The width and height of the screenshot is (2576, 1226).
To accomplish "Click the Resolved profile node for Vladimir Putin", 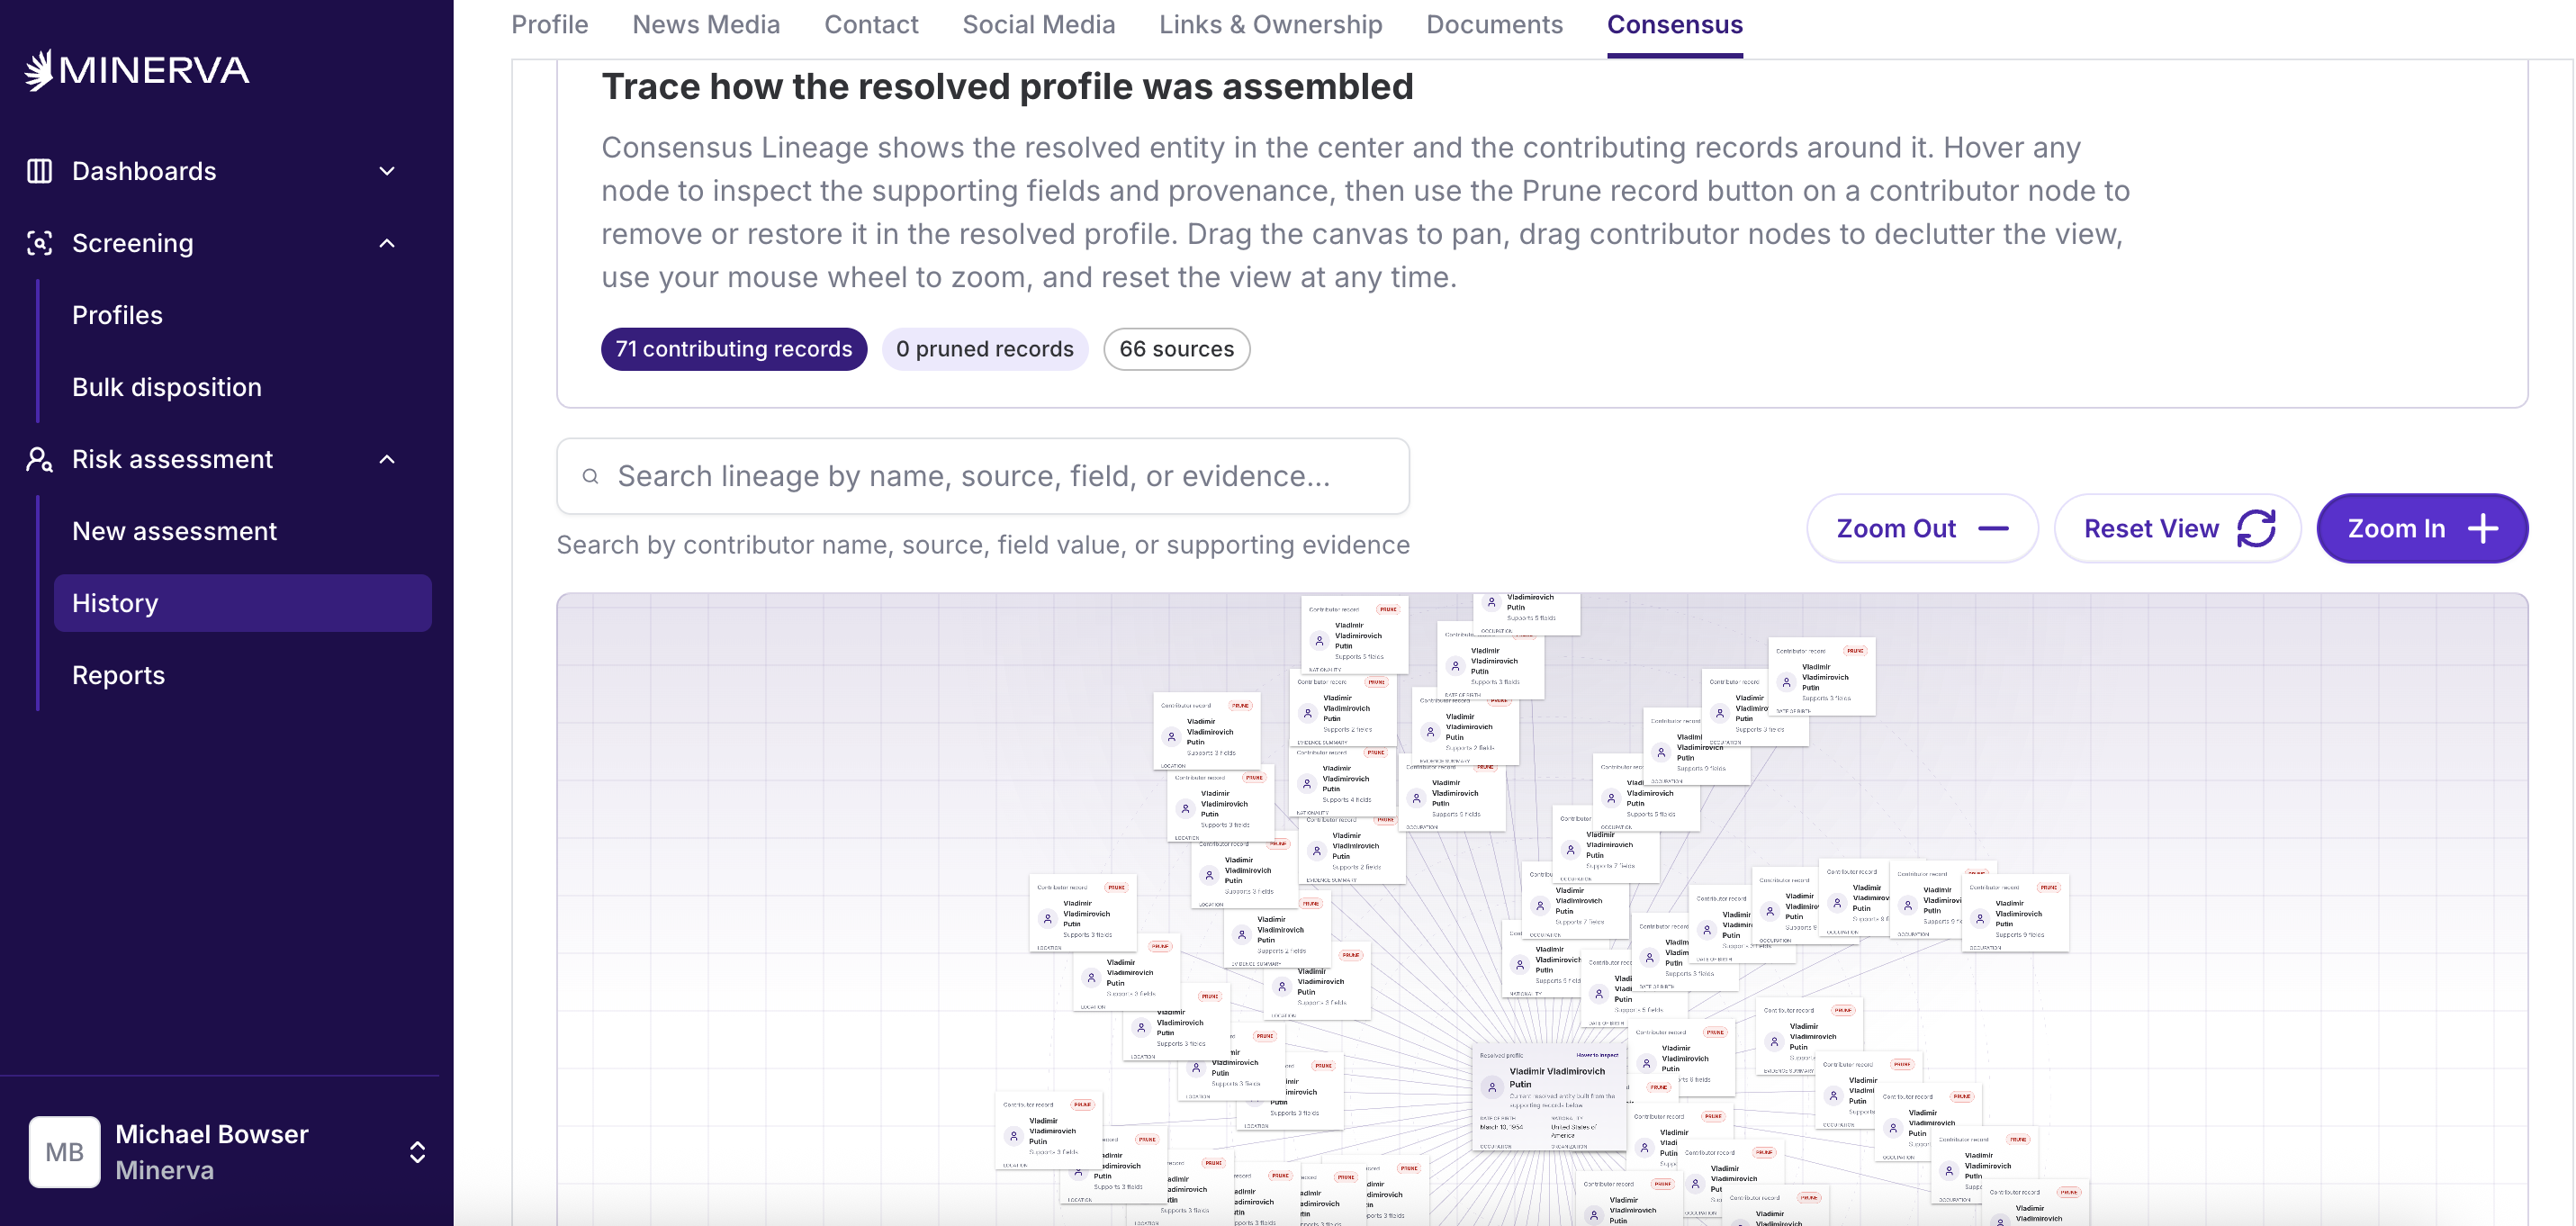I will (1550, 1096).
